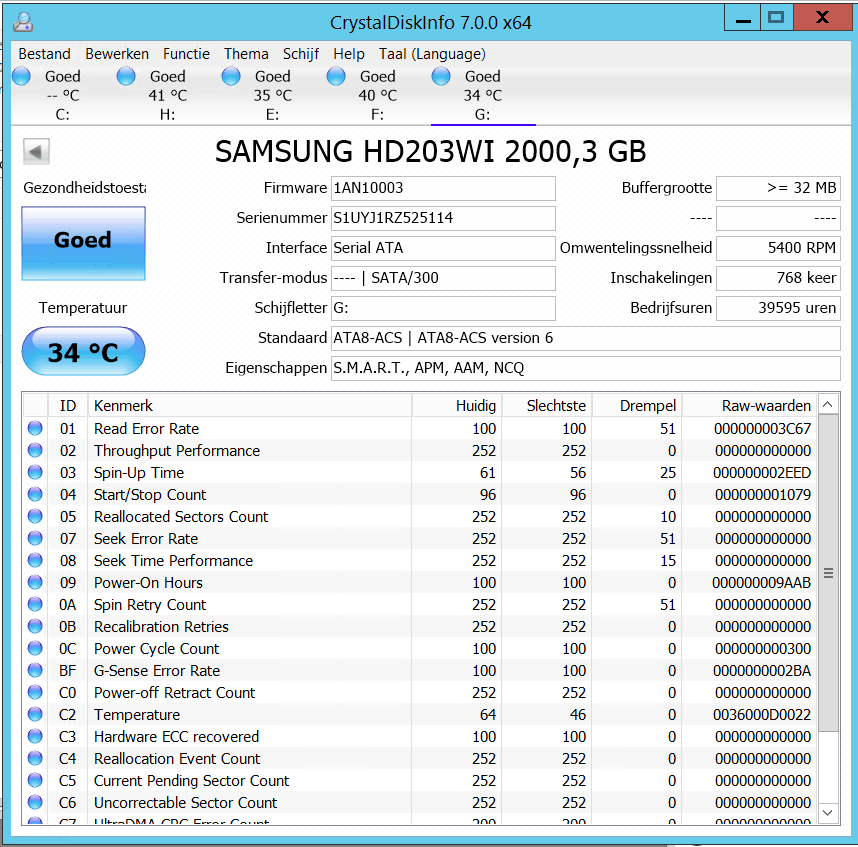This screenshot has height=847, width=858.
Task: Click the status orb for disk C:
Action: click(x=21, y=76)
